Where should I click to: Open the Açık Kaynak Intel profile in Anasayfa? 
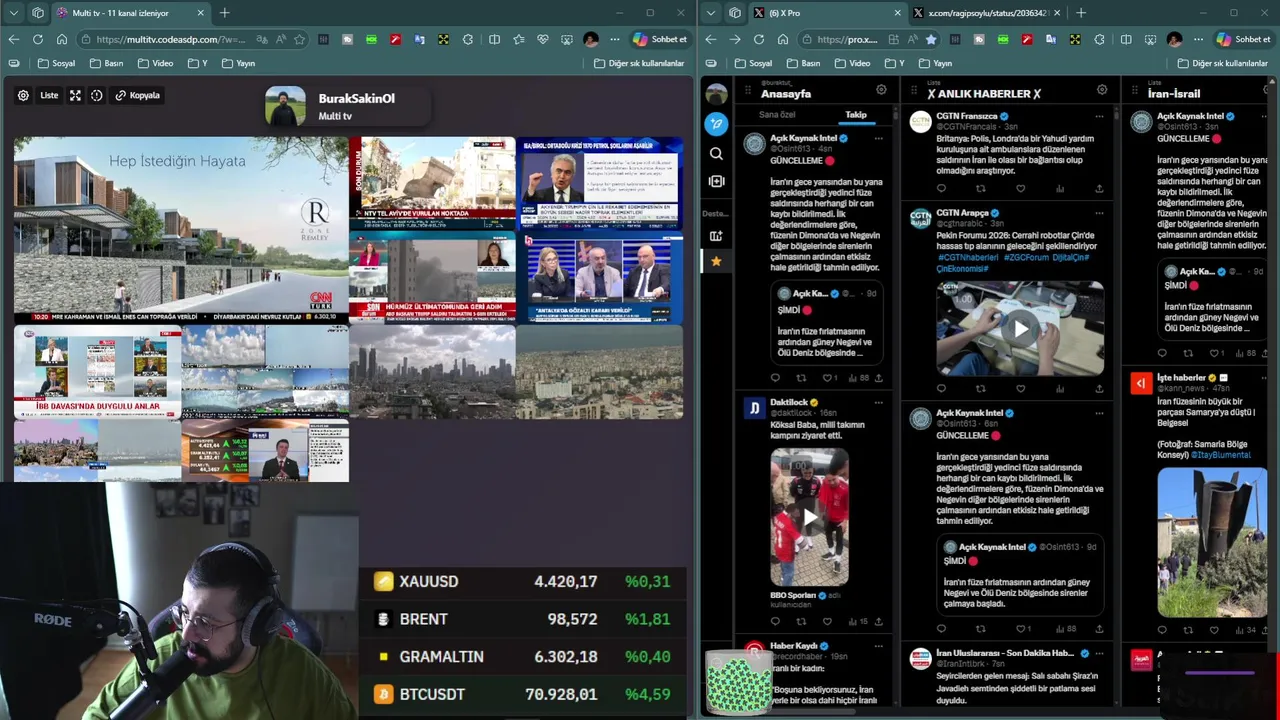pos(803,138)
